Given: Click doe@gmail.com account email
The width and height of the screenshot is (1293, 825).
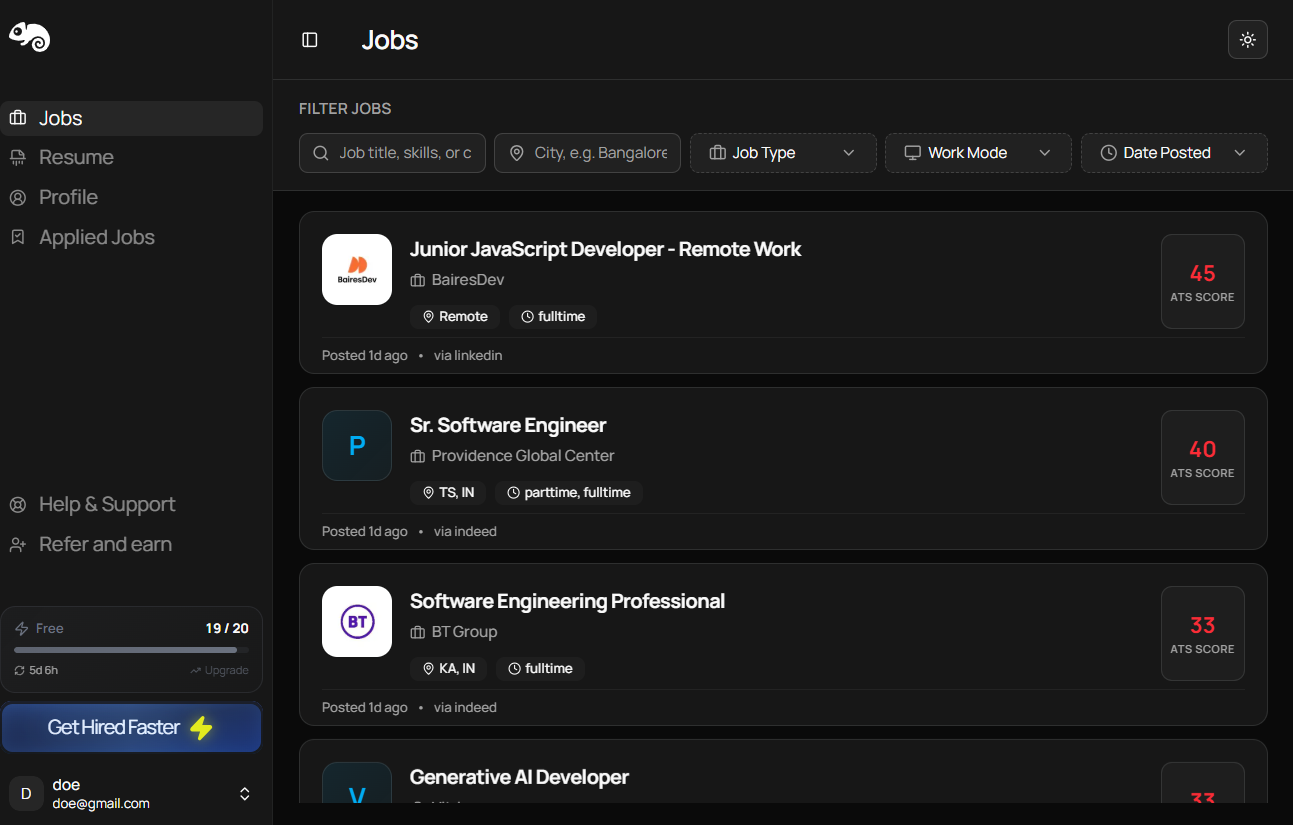Looking at the screenshot, I should click(x=101, y=803).
